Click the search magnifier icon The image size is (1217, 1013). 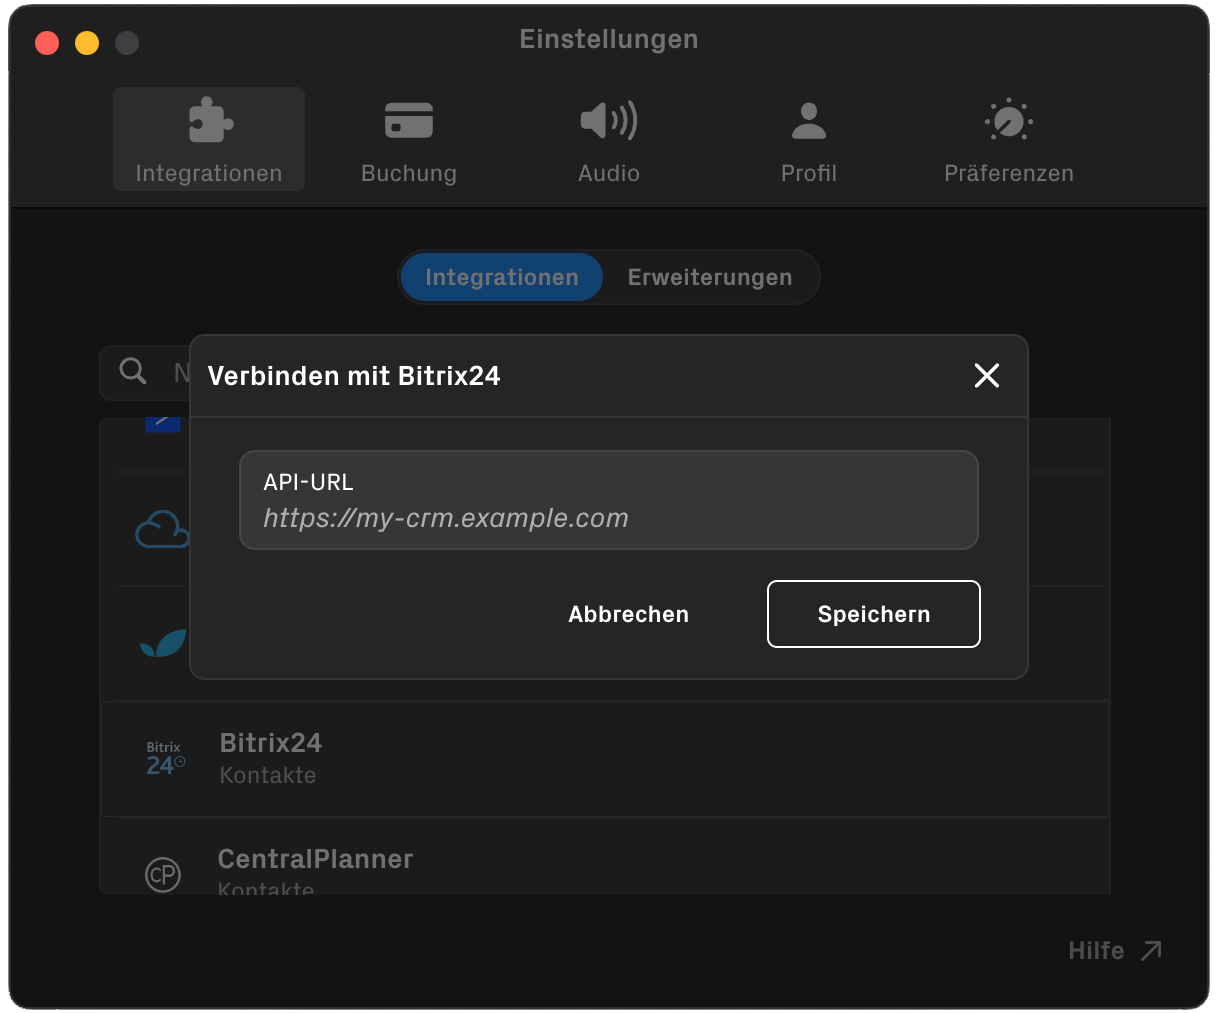[133, 371]
